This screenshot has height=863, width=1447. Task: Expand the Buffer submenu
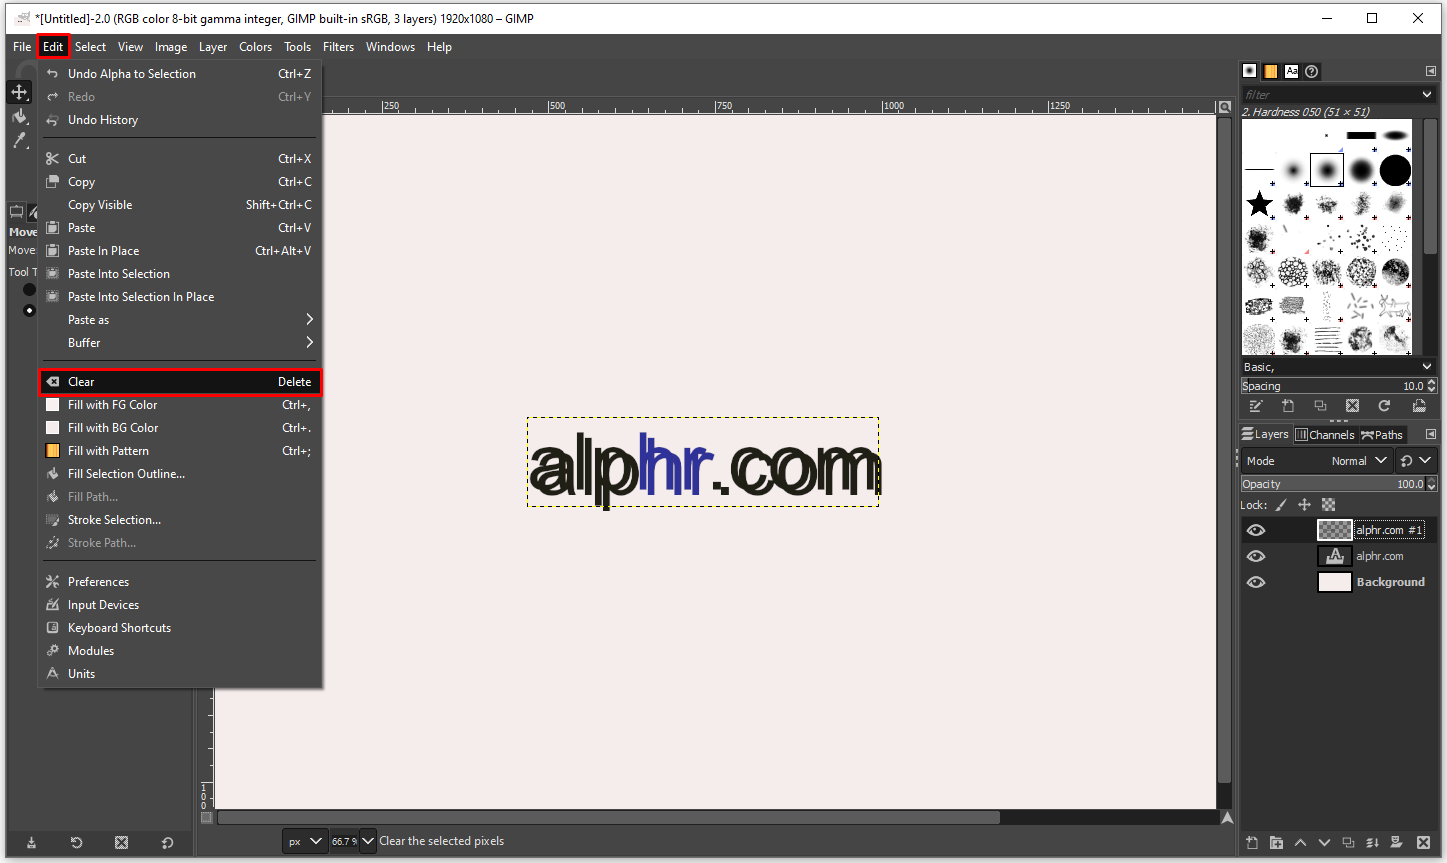[x=180, y=343]
